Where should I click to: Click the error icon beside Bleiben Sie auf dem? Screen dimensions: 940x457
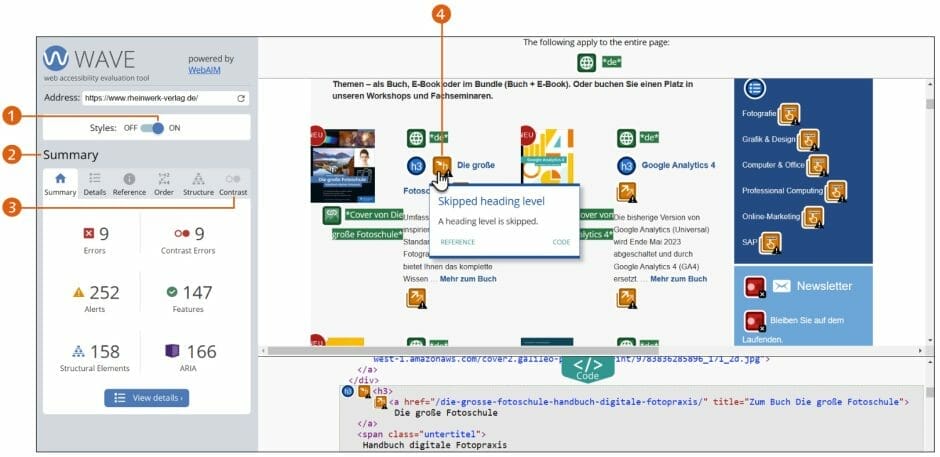pyautogui.click(x=754, y=321)
